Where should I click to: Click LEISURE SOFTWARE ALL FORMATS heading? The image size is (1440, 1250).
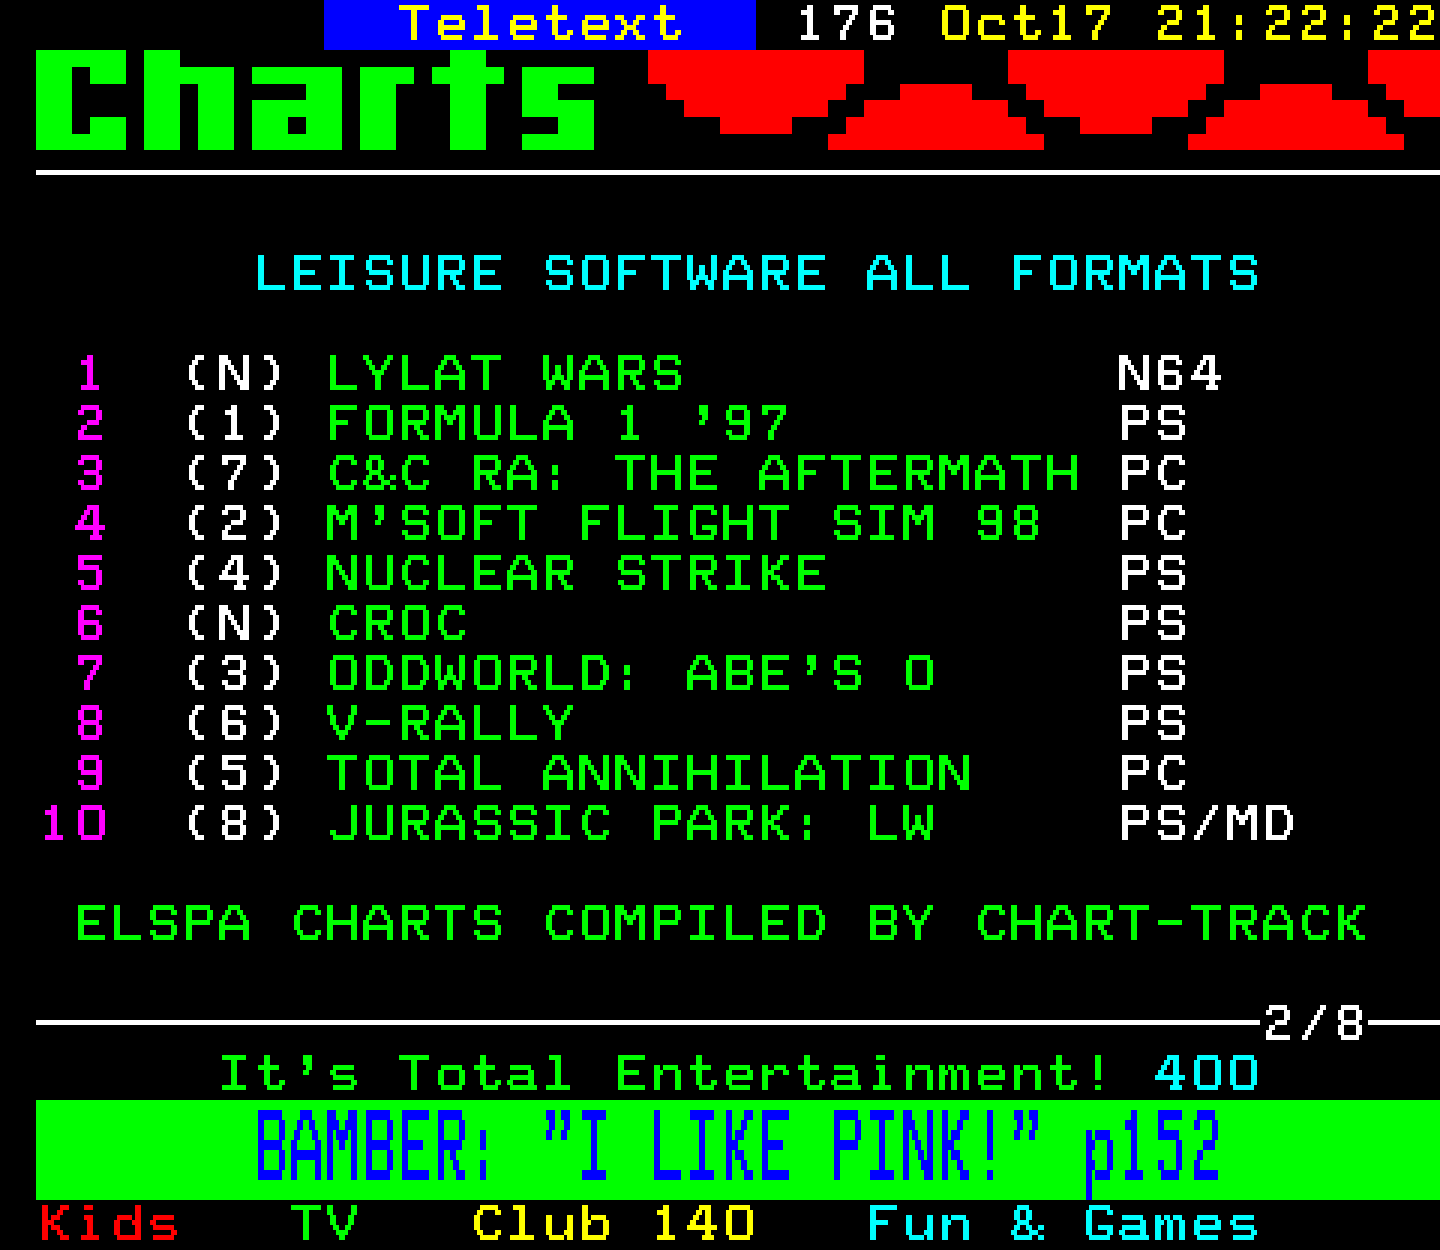point(757,273)
